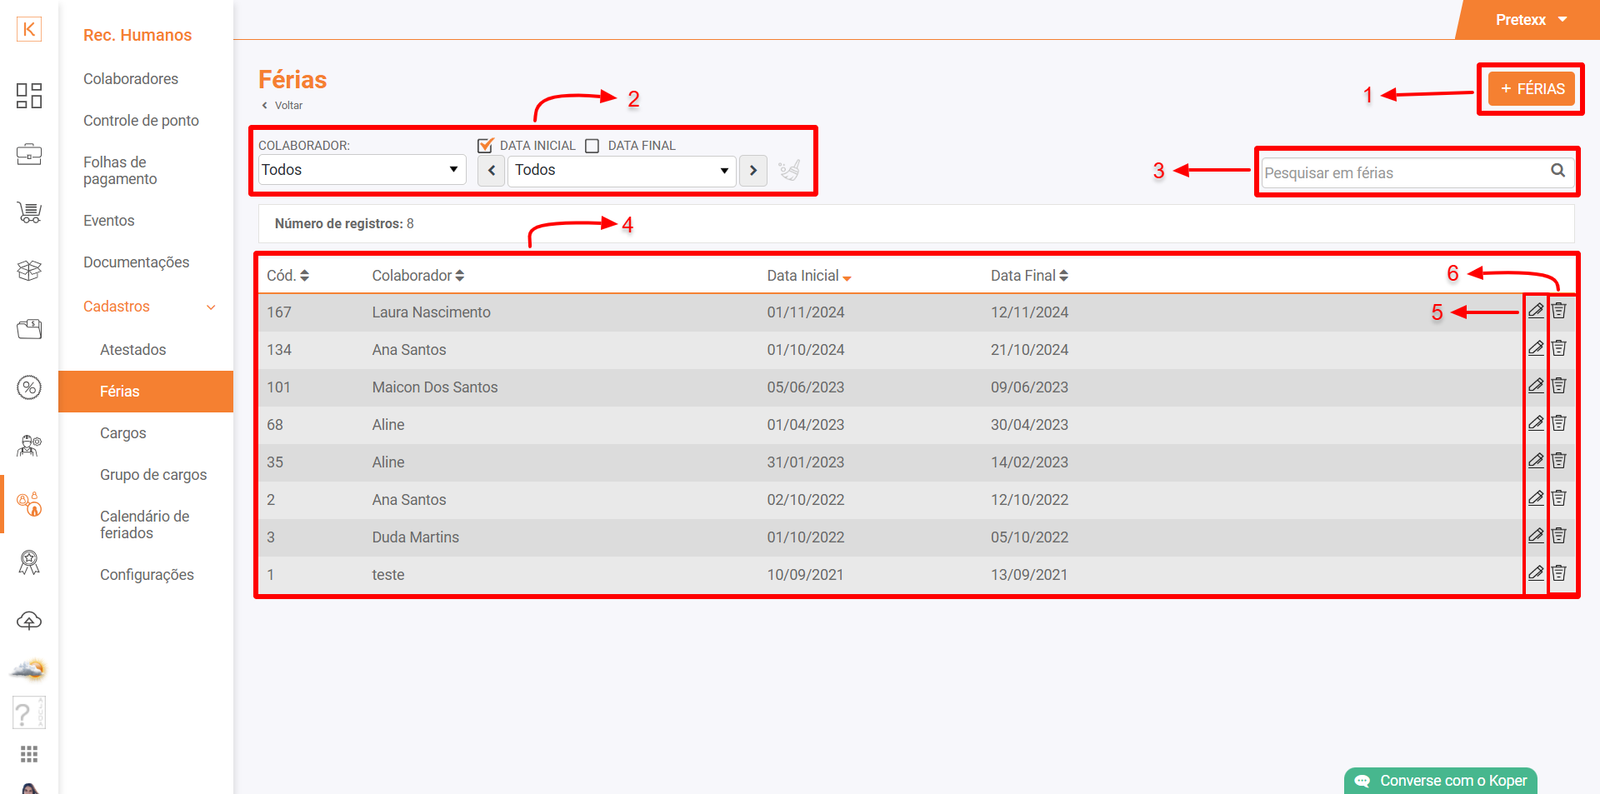This screenshot has width=1600, height=794.
Task: Open the Colaborador dropdown filter
Action: click(x=360, y=170)
